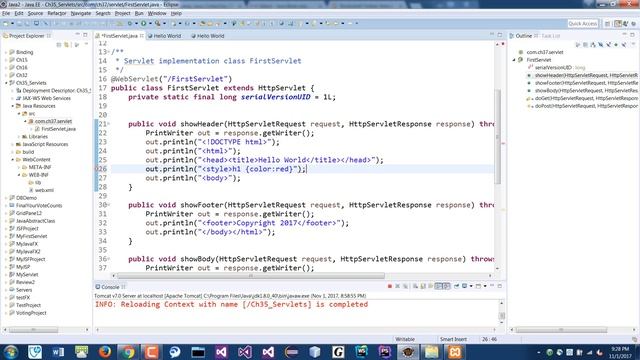Switch to the Task List tab

[x=550, y=36]
